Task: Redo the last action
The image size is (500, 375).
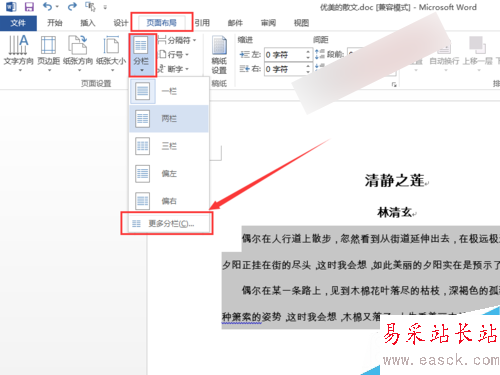Action: click(72, 6)
